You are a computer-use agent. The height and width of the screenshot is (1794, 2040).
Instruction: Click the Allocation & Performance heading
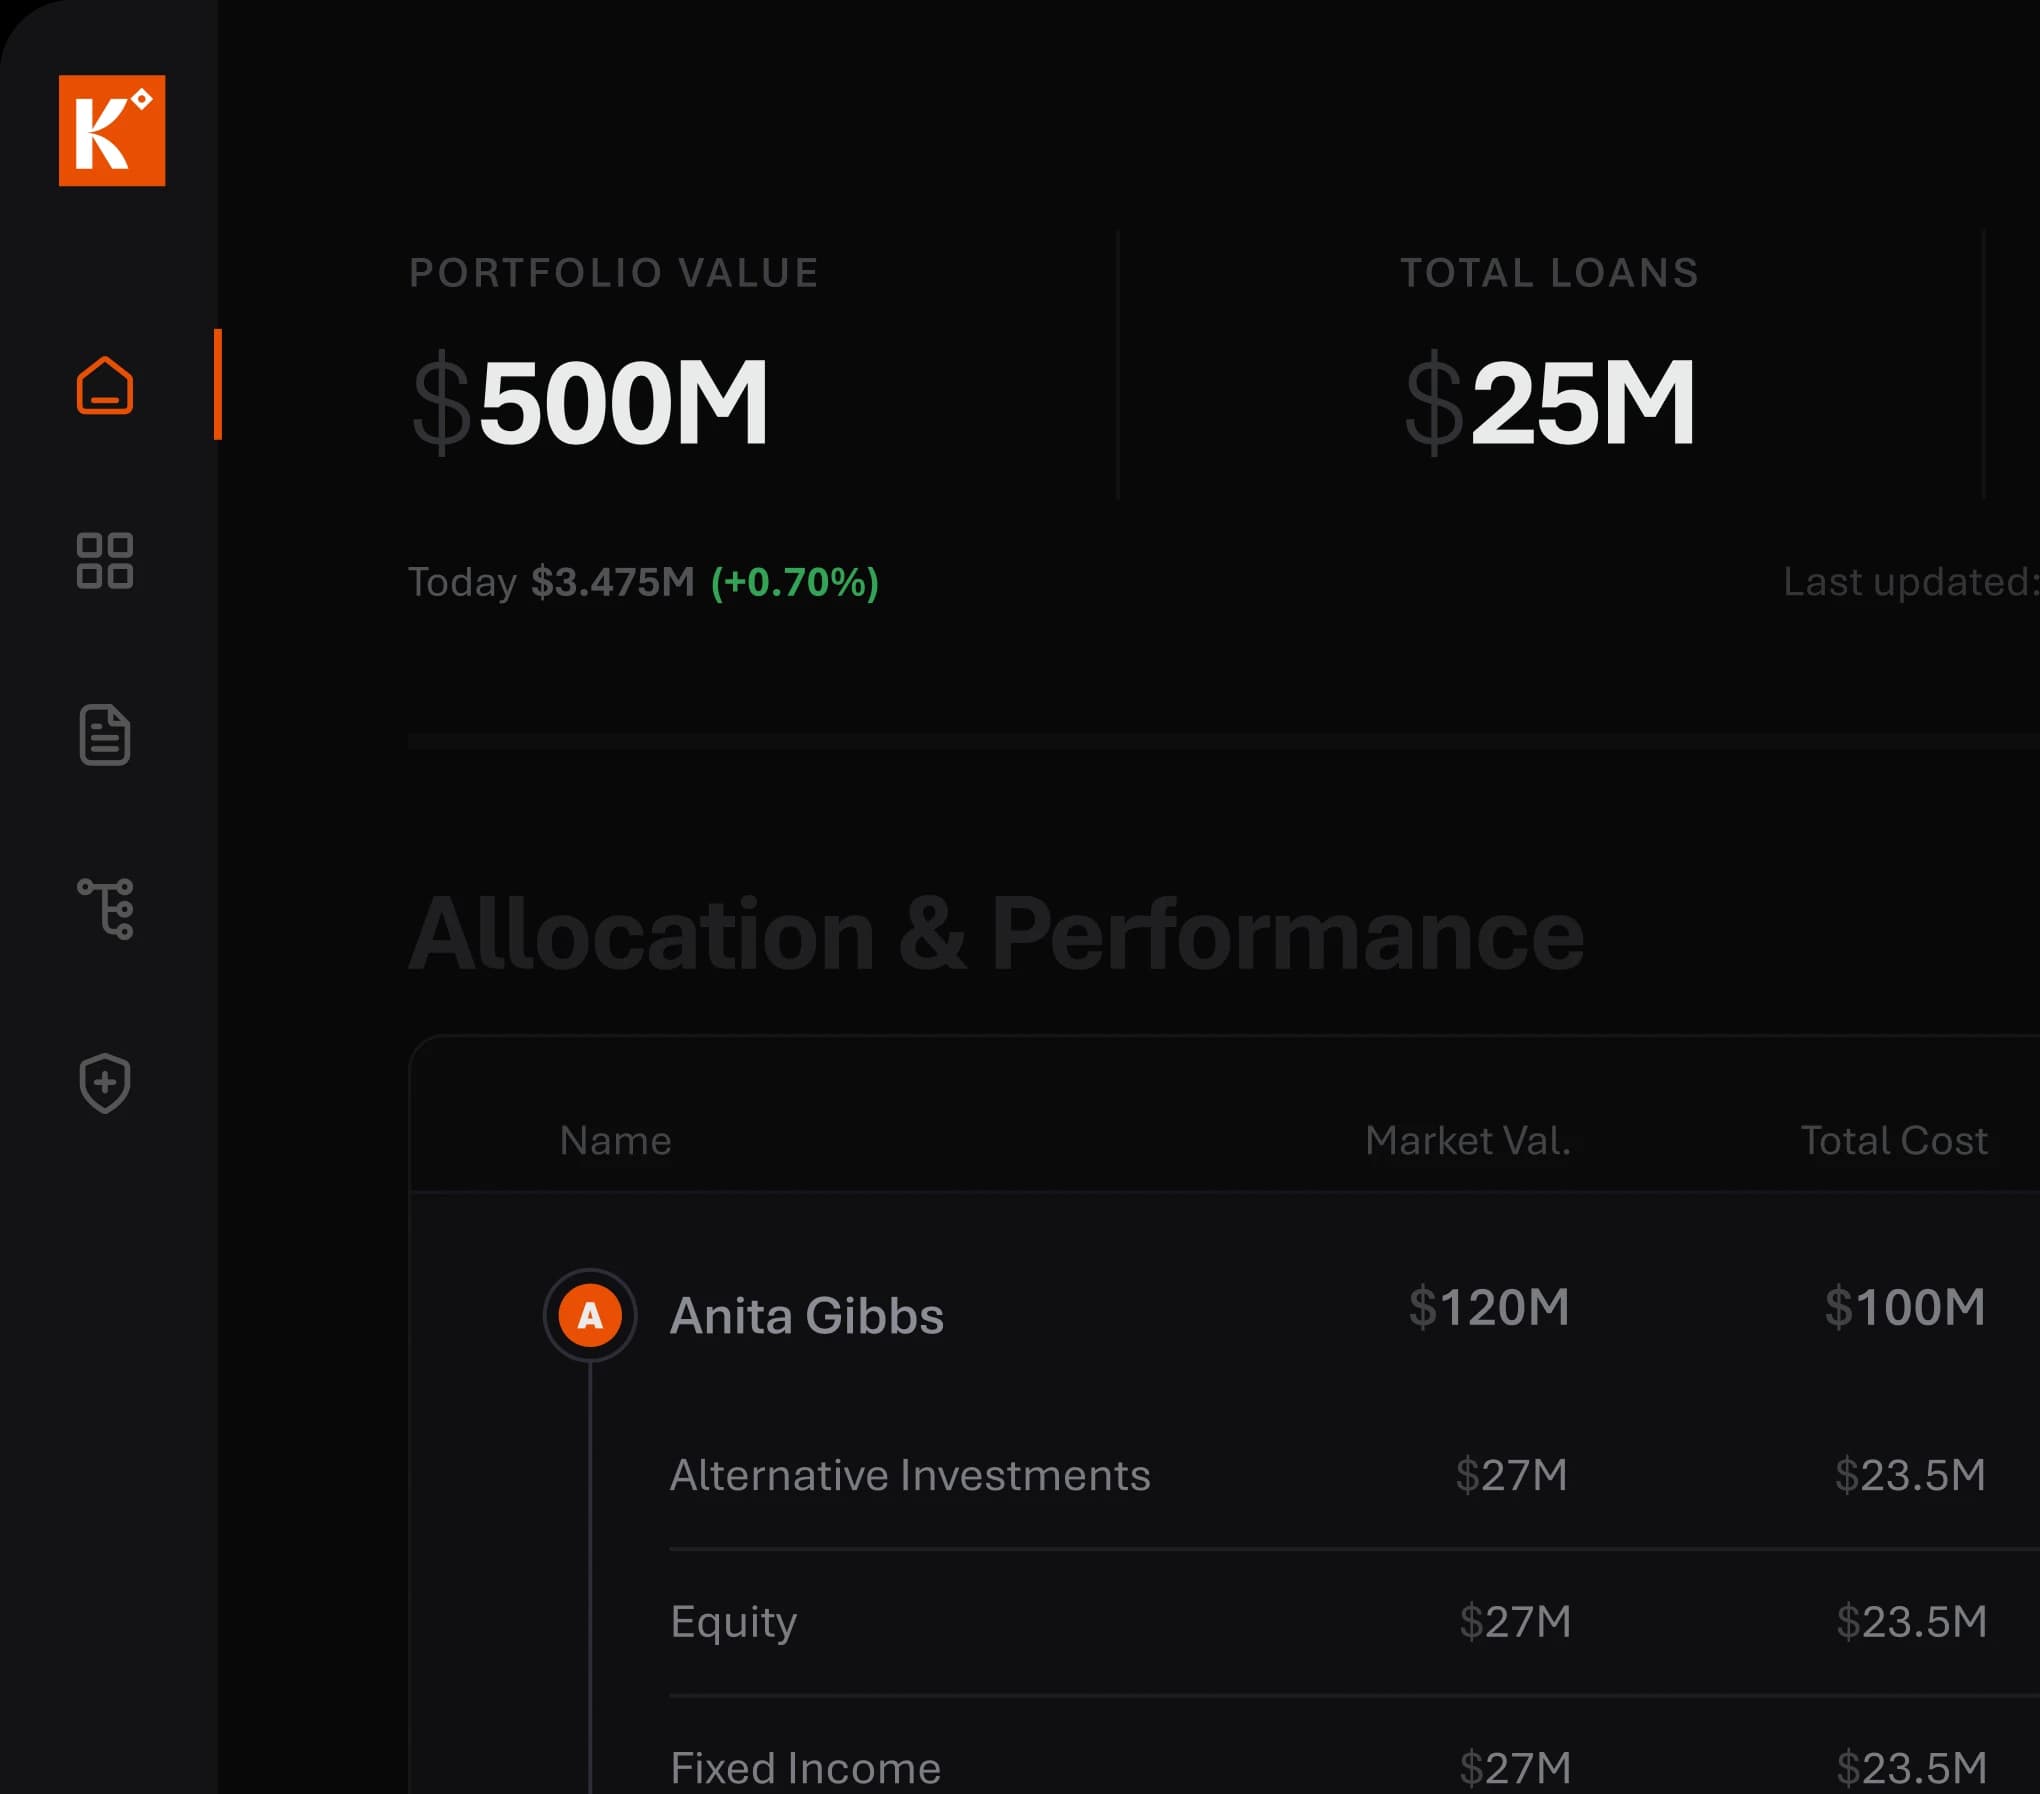[x=996, y=934]
